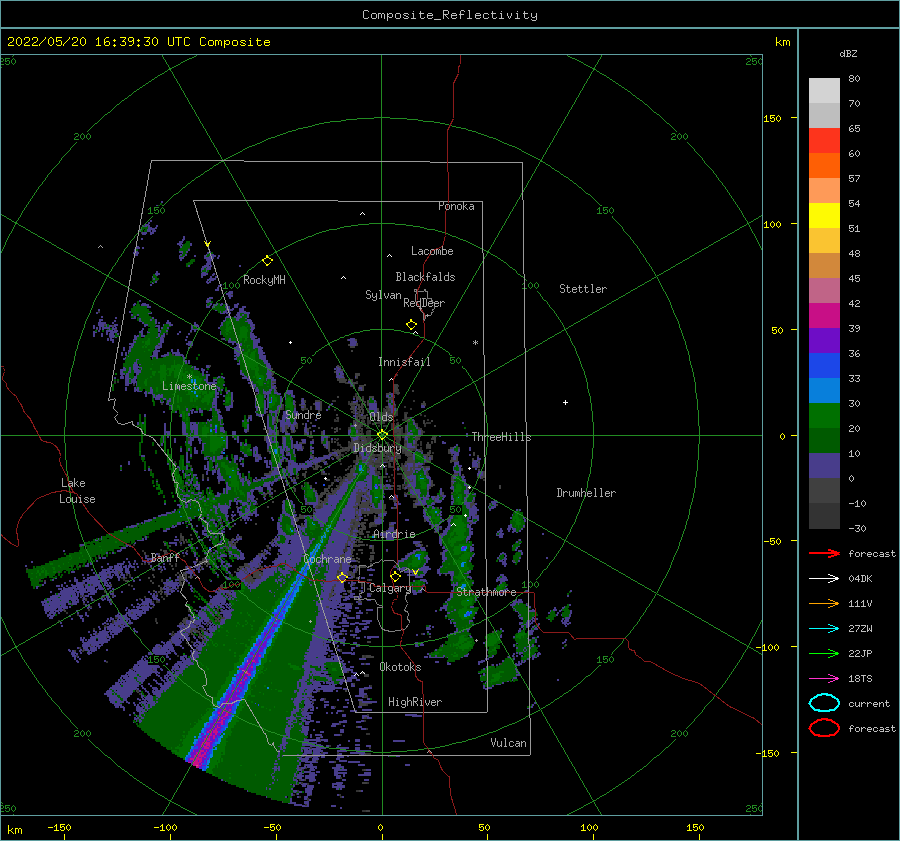This screenshot has height=841, width=900.
Task: Select the purple 39–36 dBZ swatch
Action: pos(824,341)
